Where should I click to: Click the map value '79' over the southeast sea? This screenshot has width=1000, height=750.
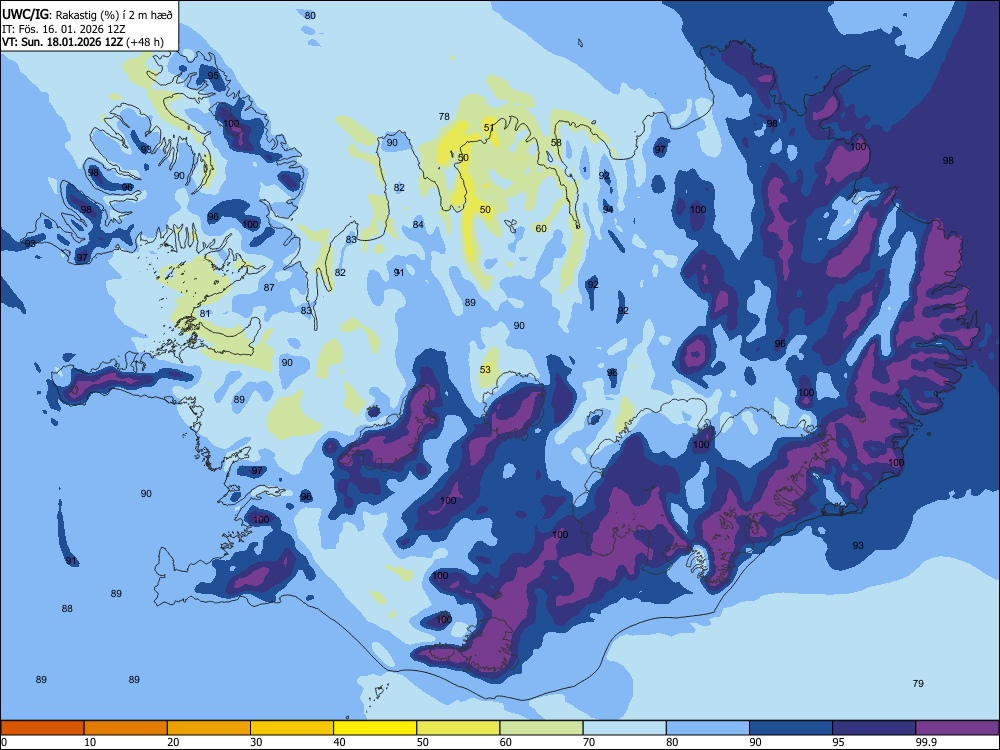[x=918, y=684]
